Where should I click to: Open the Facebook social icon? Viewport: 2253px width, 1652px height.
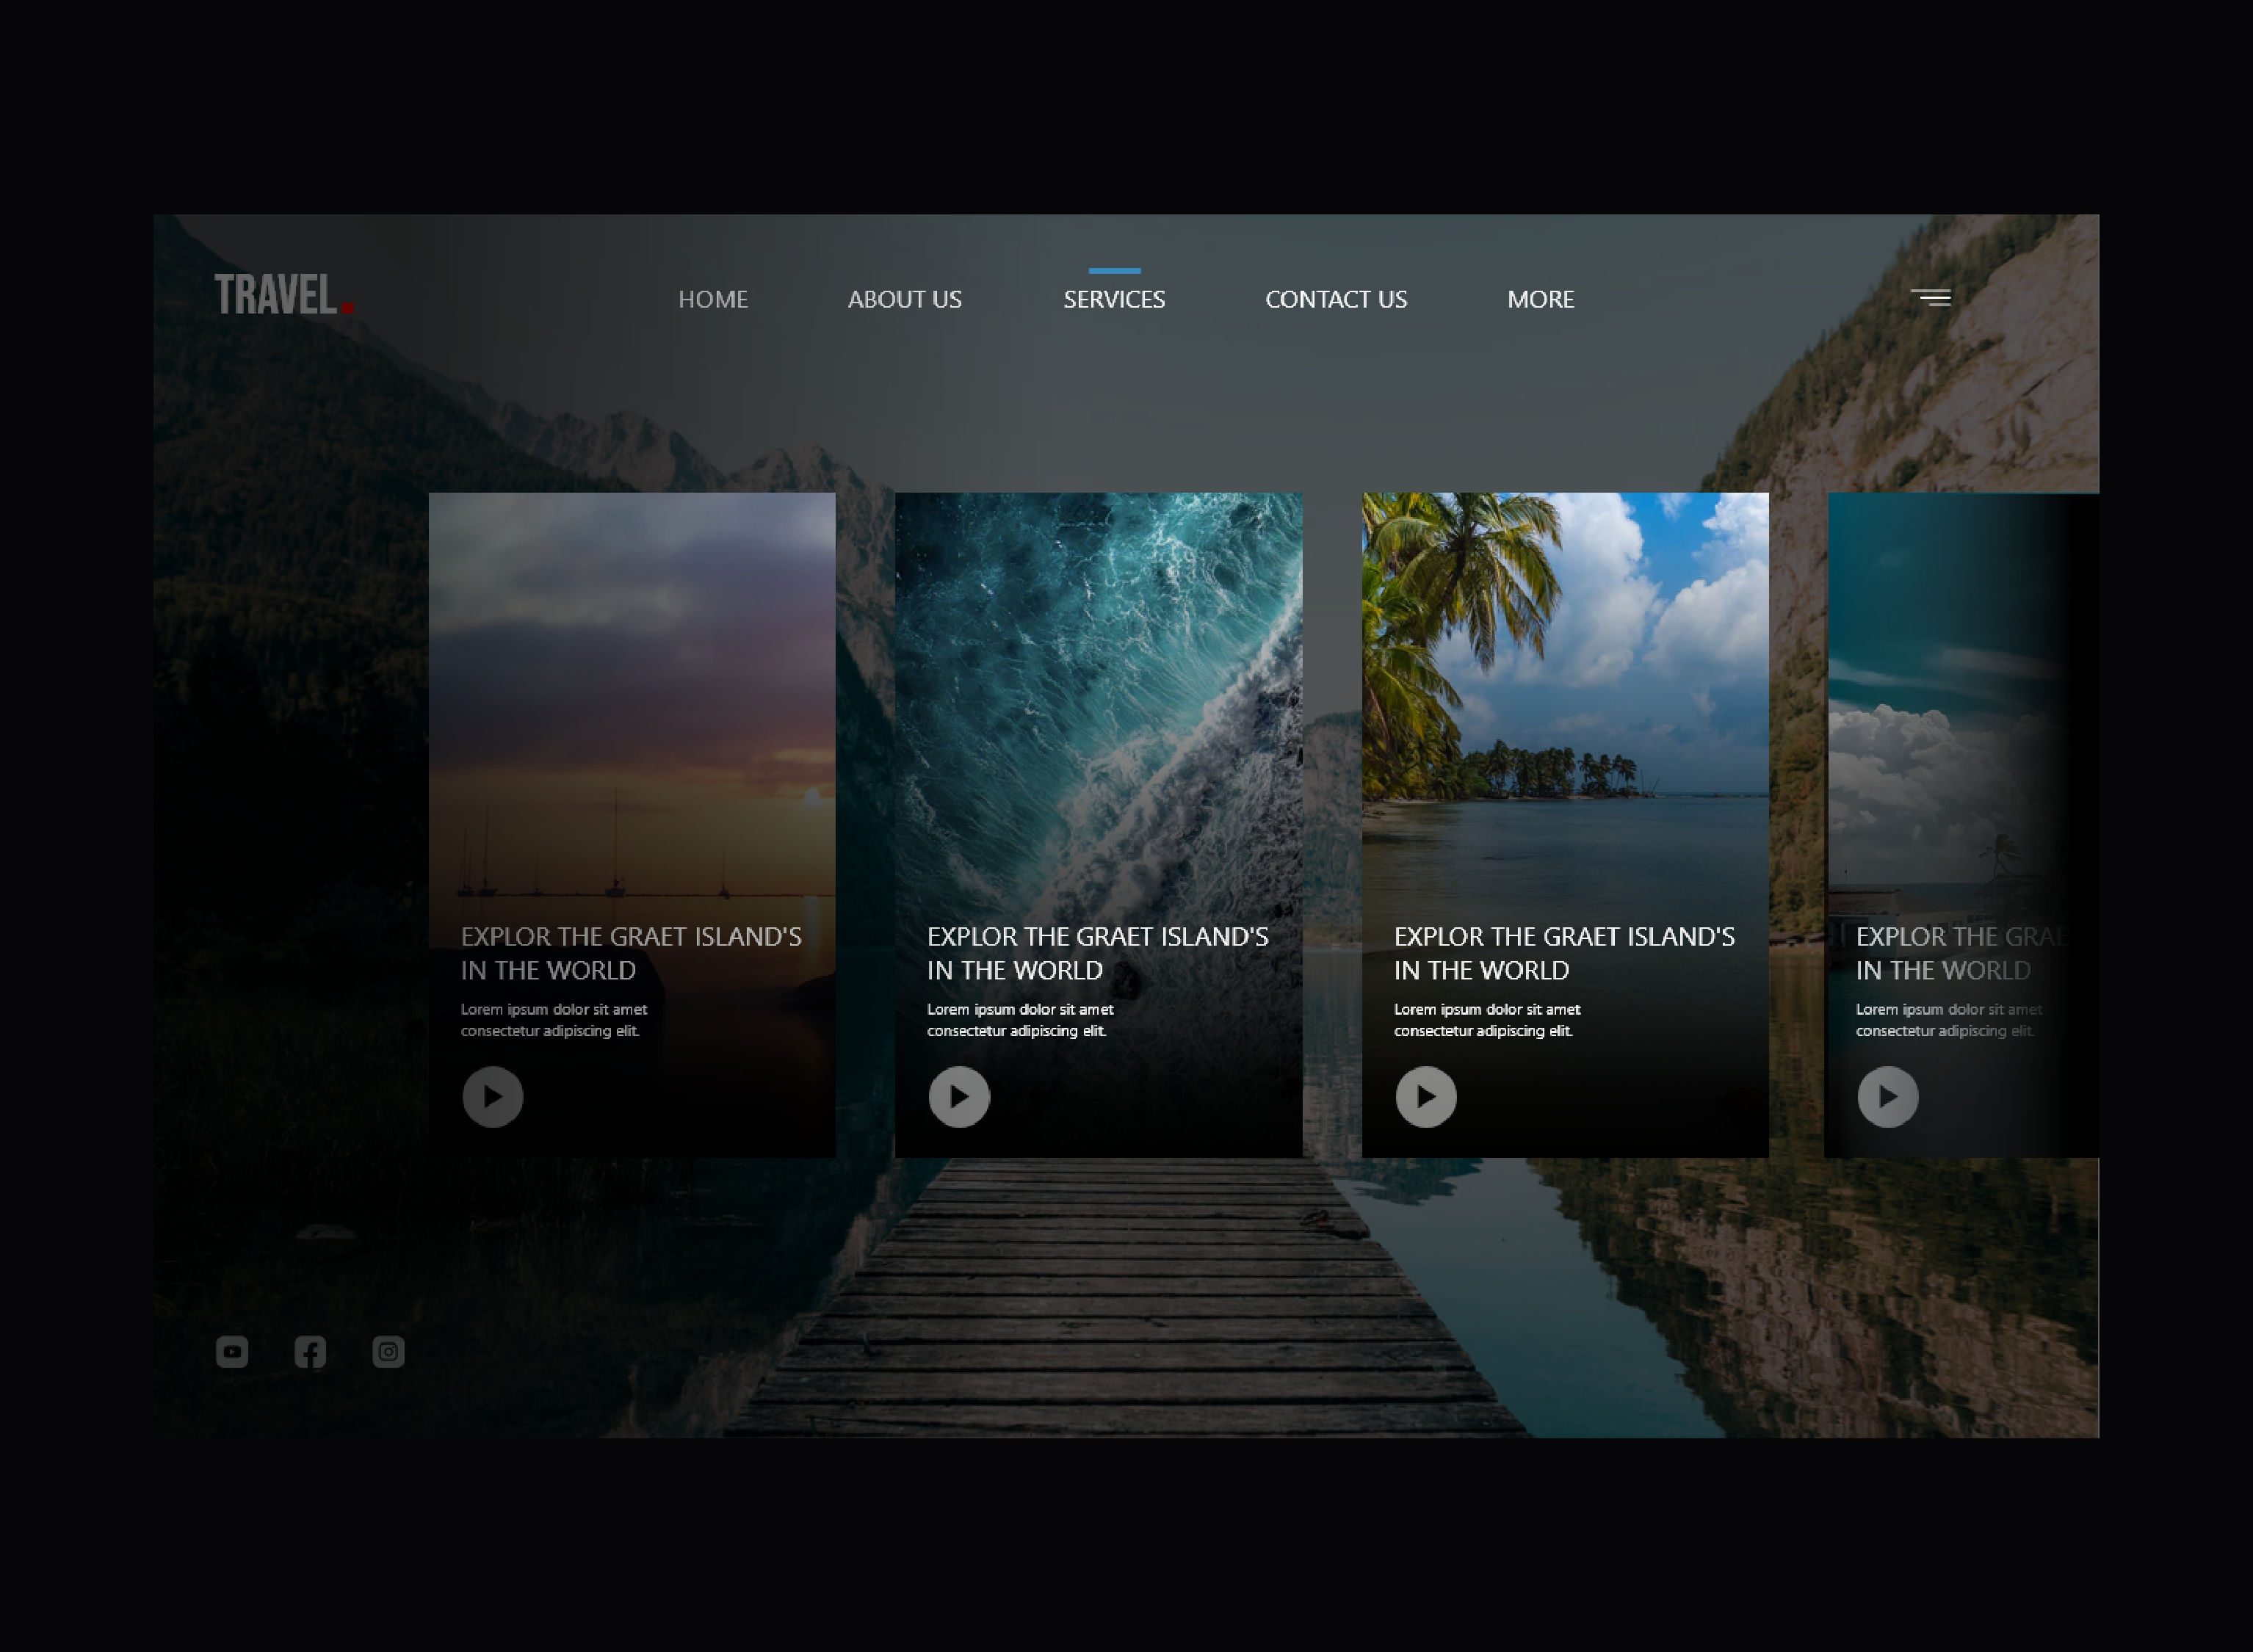coord(310,1352)
